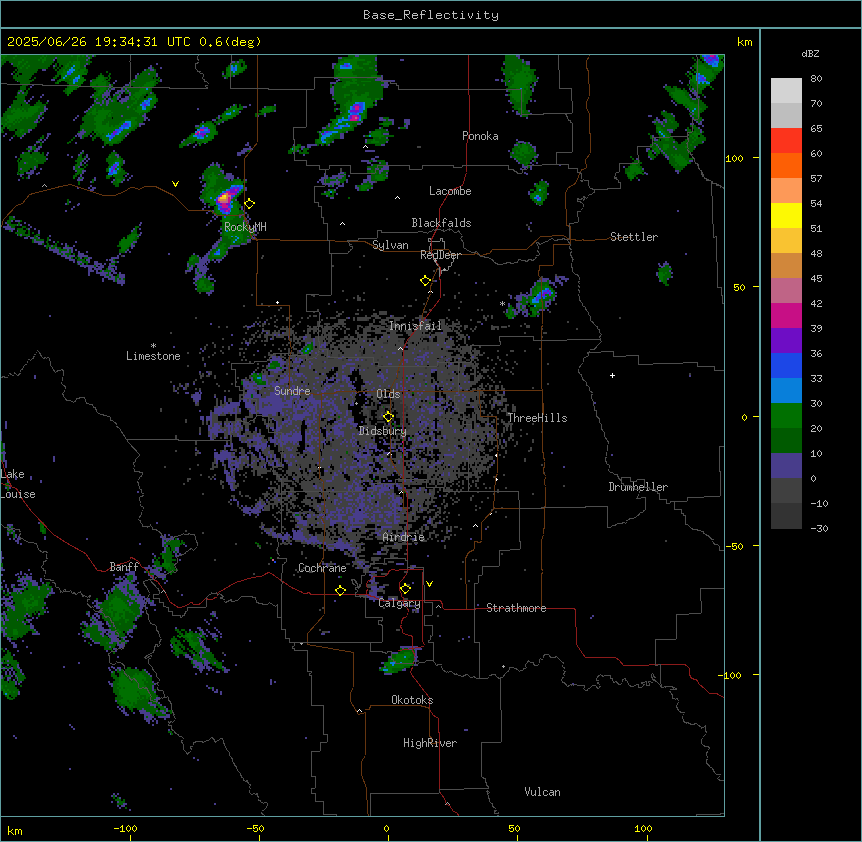Click the Calgary city label
Screen dimensions: 862x842
pyautogui.click(x=399, y=603)
